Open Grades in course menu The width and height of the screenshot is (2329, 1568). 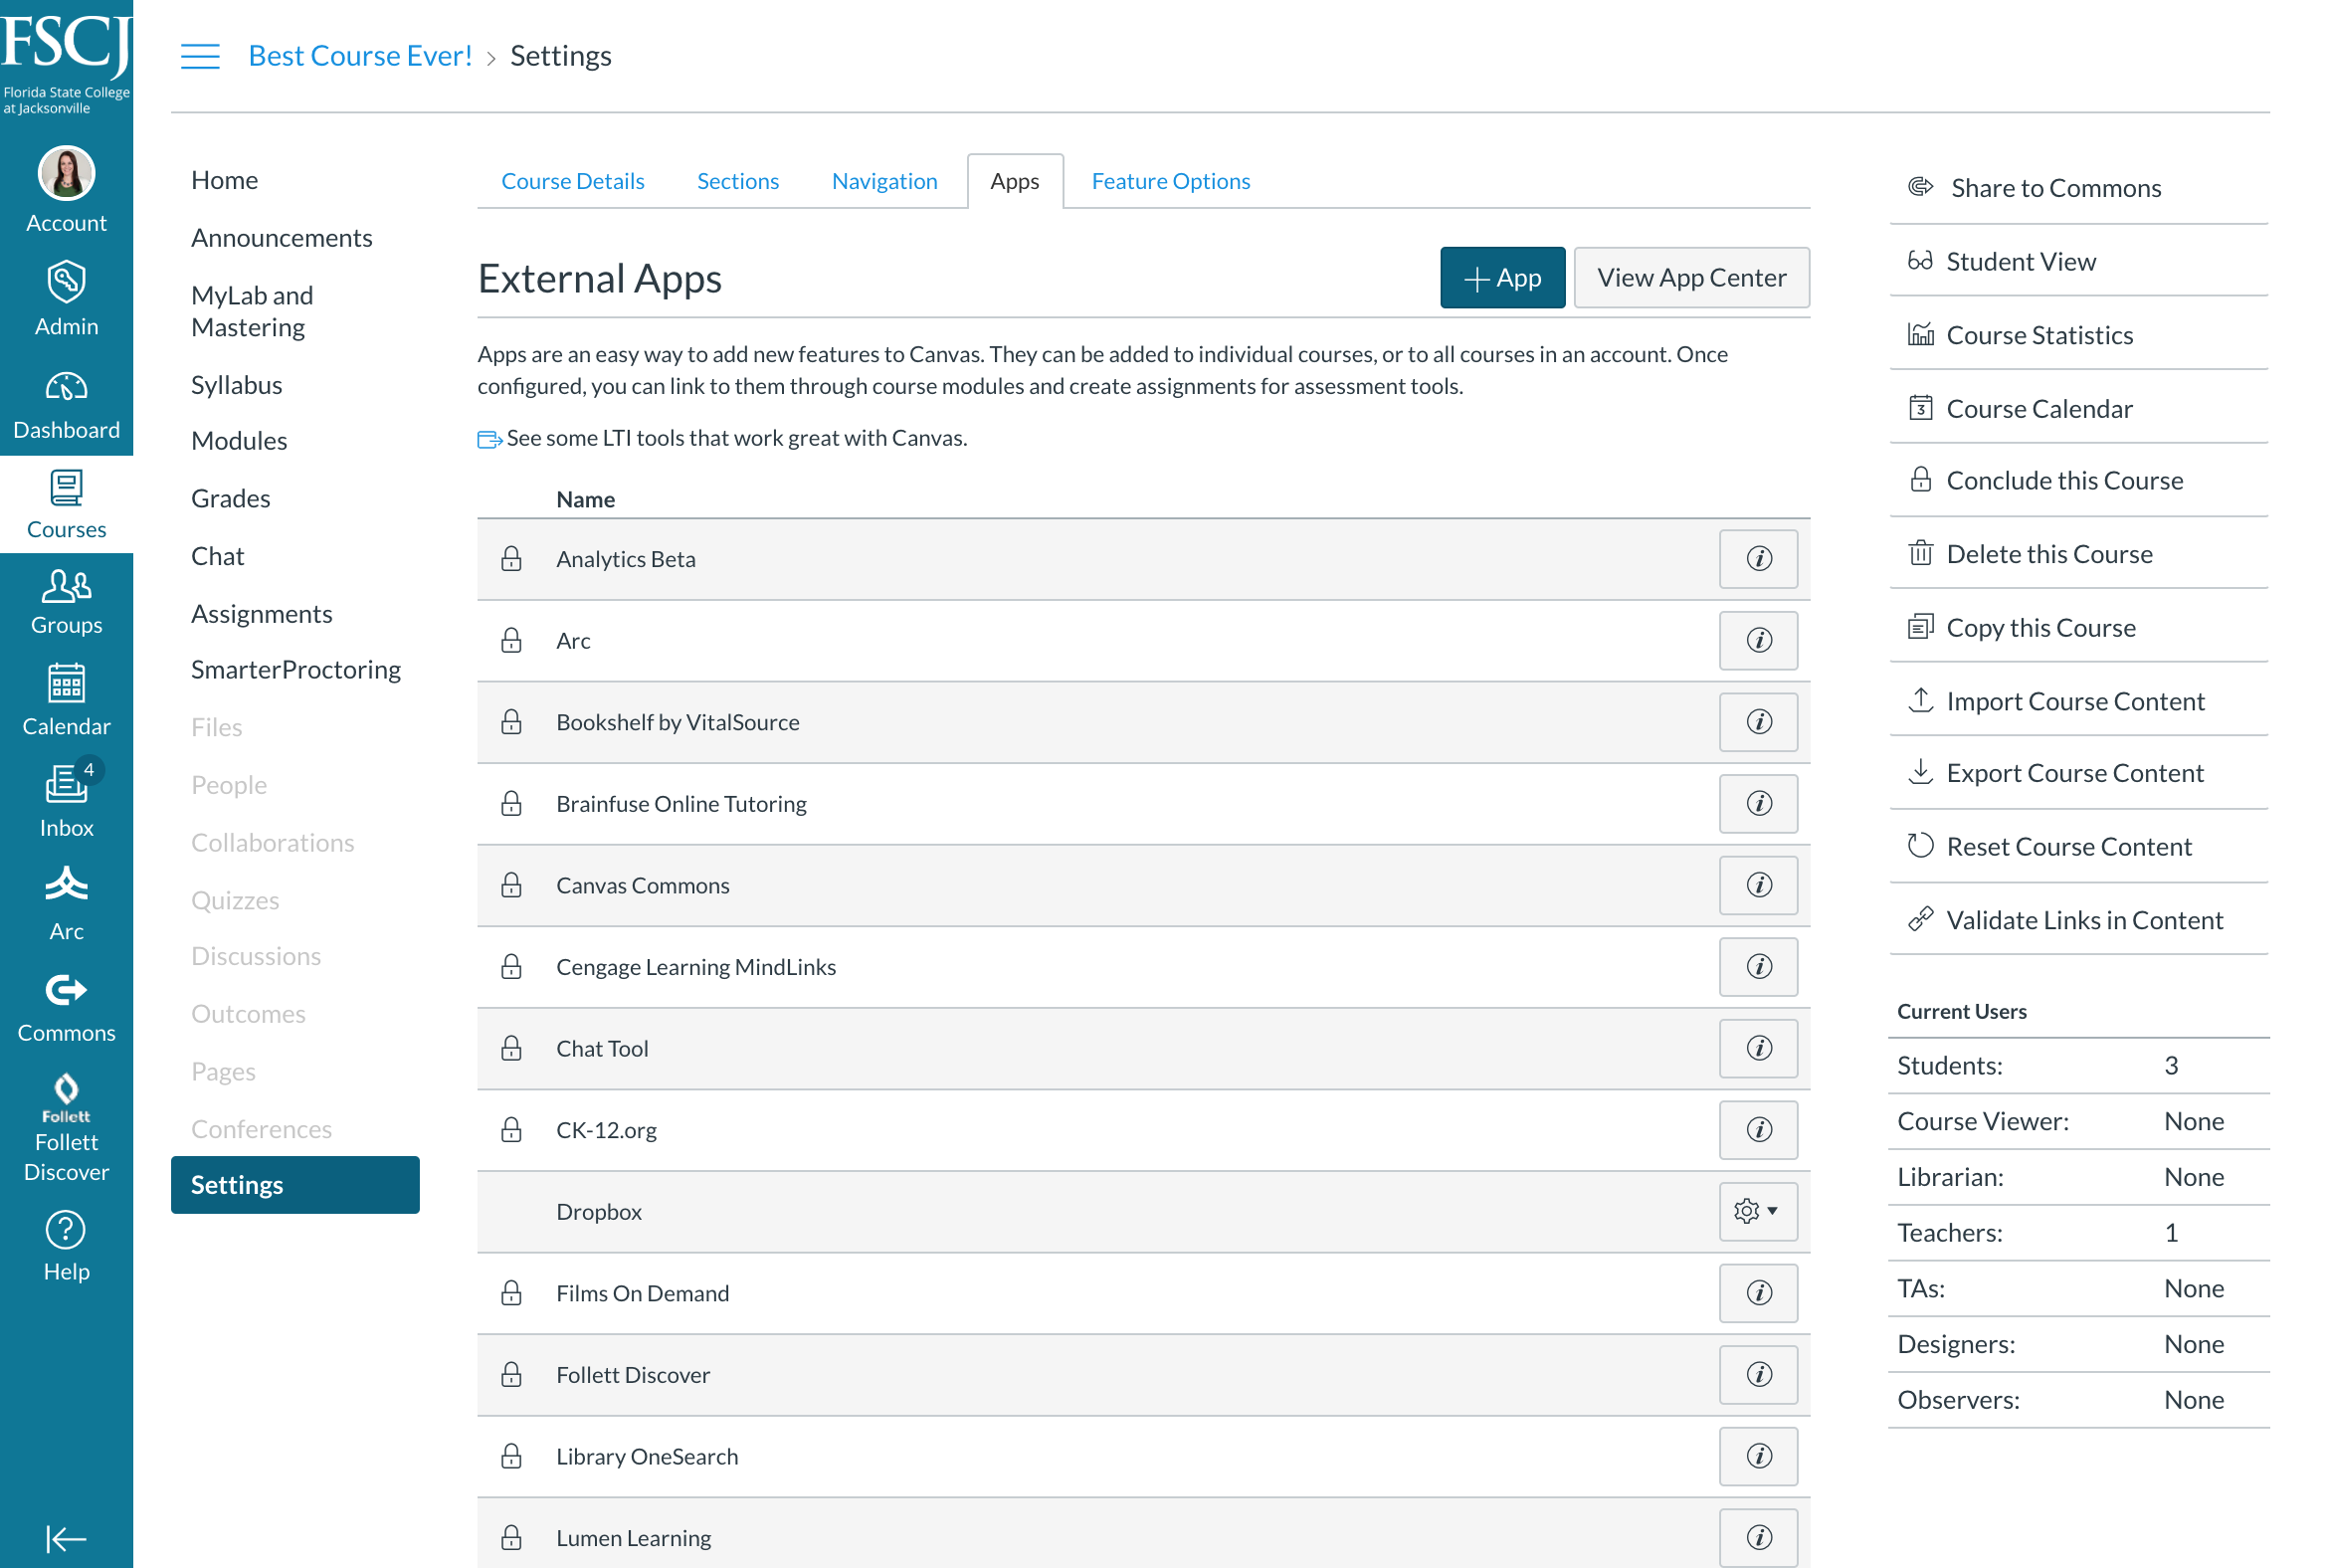(x=230, y=499)
